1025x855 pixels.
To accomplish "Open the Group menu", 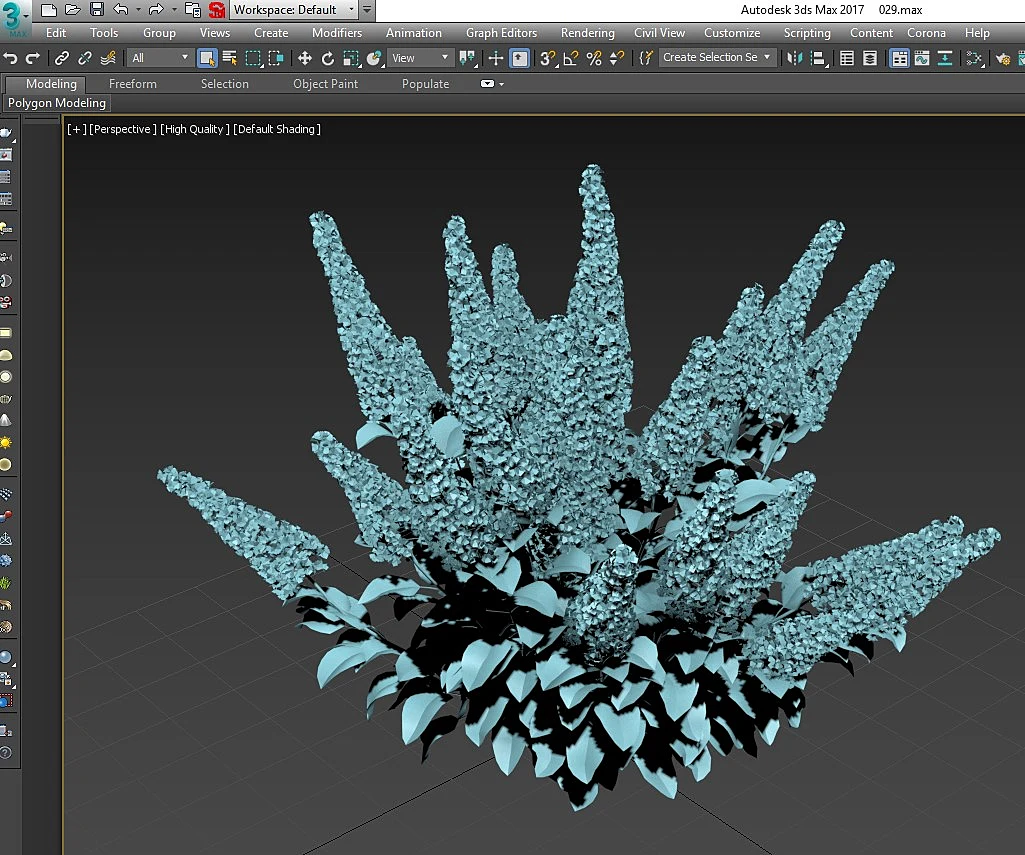I will [x=160, y=33].
